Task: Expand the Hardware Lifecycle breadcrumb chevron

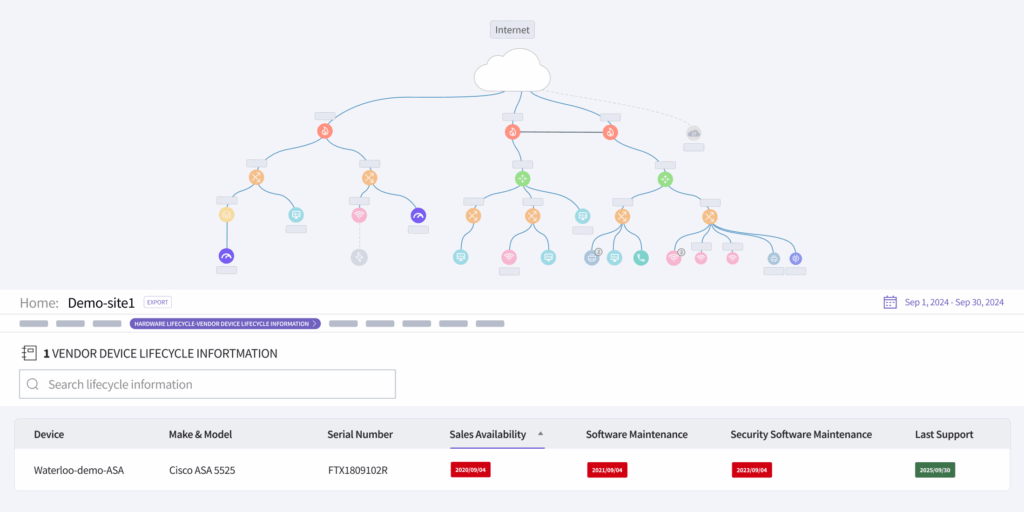Action: 315,324
